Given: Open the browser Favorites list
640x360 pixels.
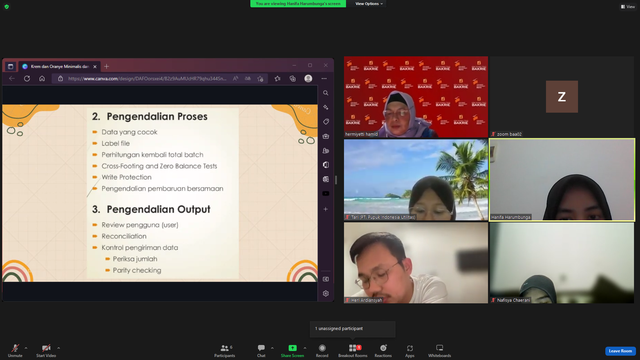Looking at the screenshot, I should coord(278,78).
